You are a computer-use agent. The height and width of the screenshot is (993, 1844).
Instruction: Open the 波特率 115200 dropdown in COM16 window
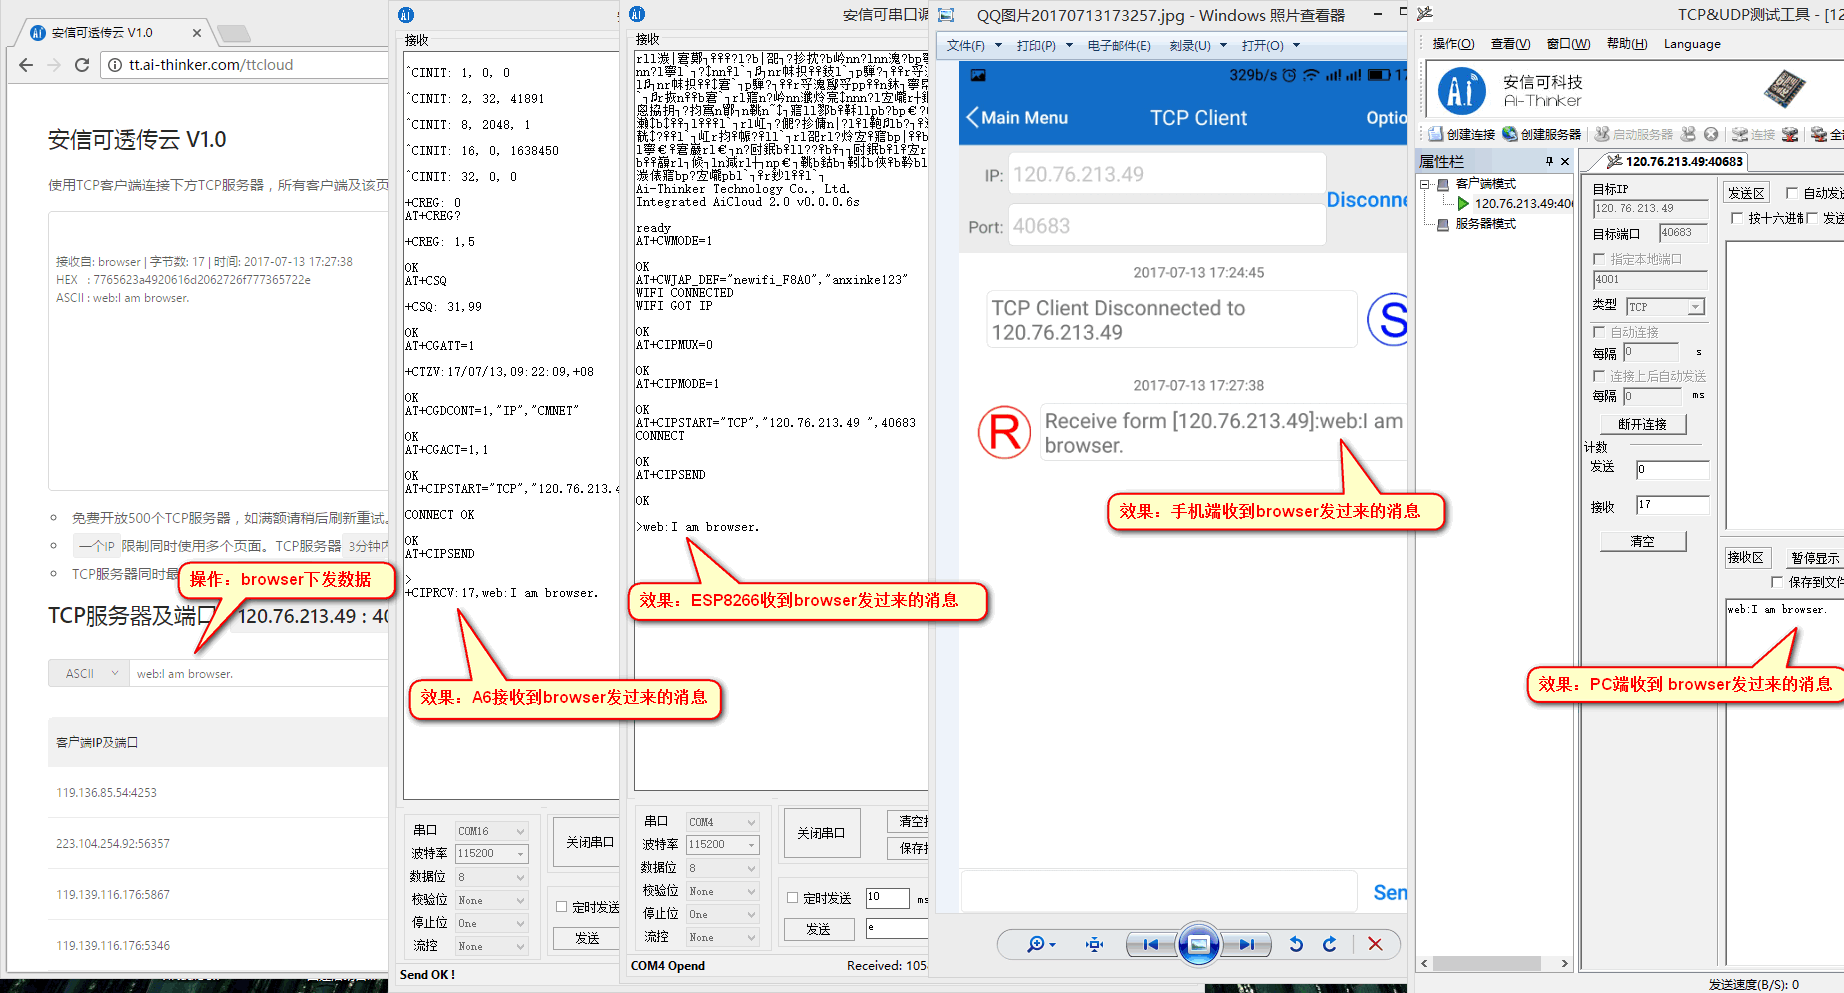491,853
